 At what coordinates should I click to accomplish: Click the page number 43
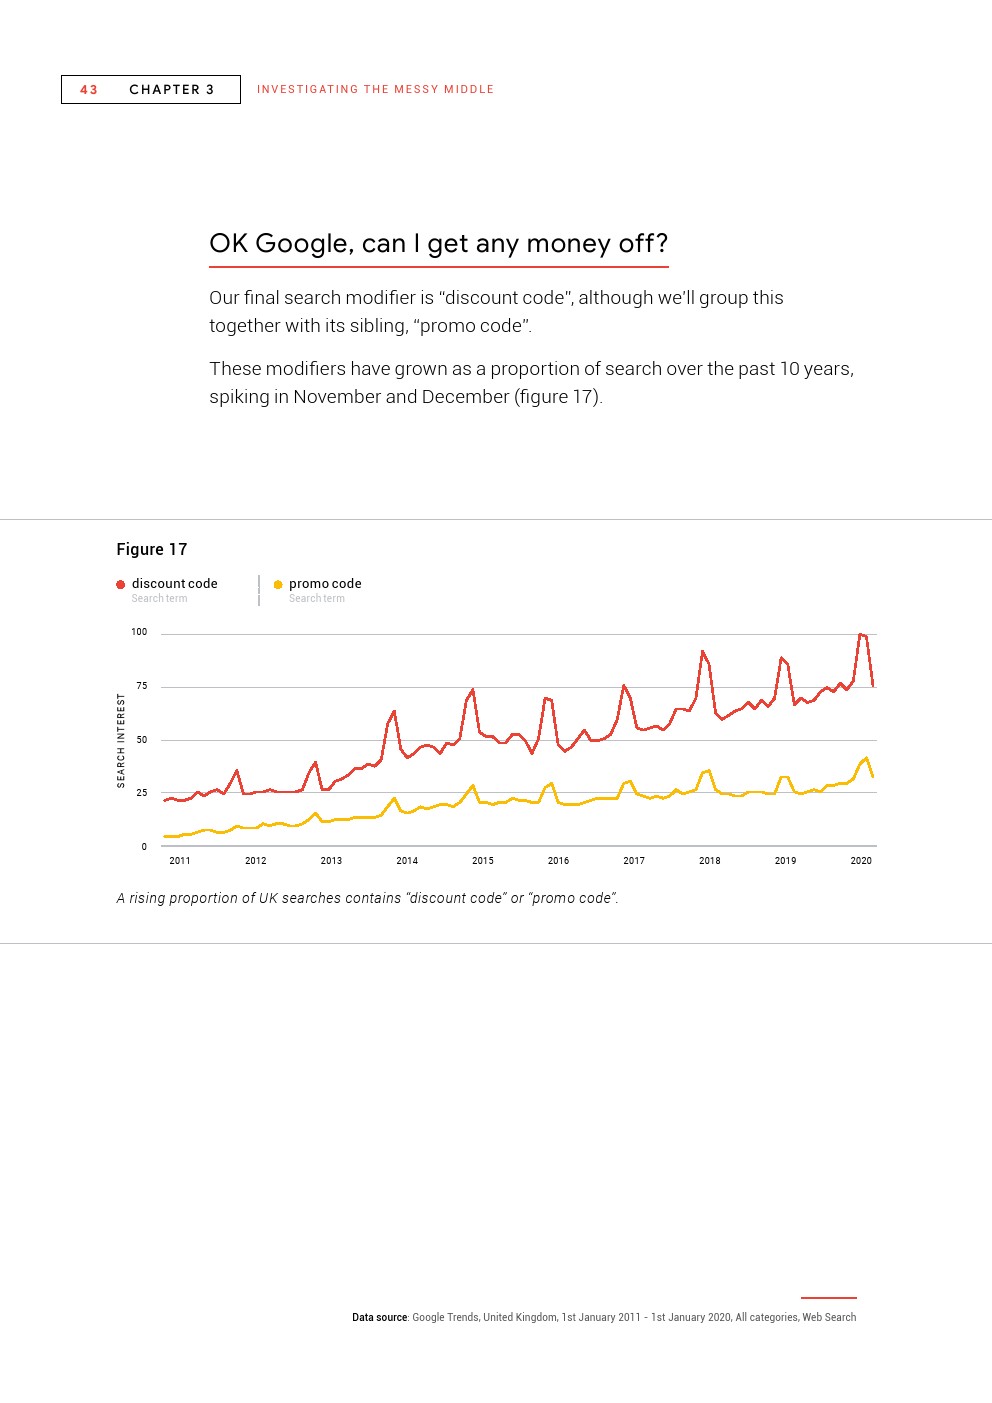pyautogui.click(x=89, y=90)
